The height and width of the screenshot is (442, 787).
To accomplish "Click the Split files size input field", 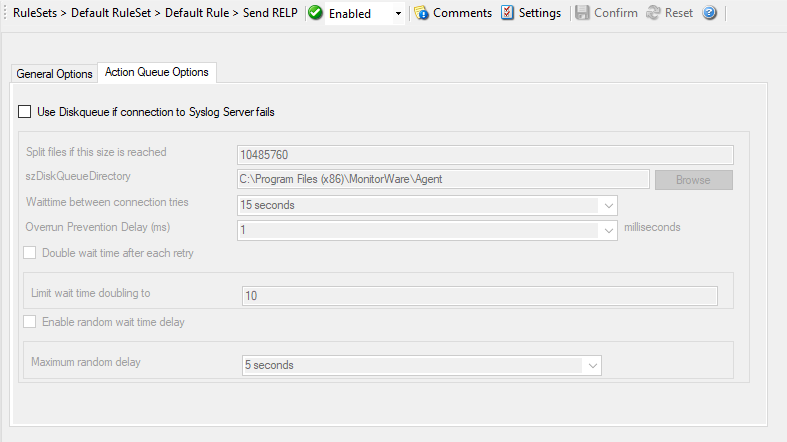I will [485, 155].
